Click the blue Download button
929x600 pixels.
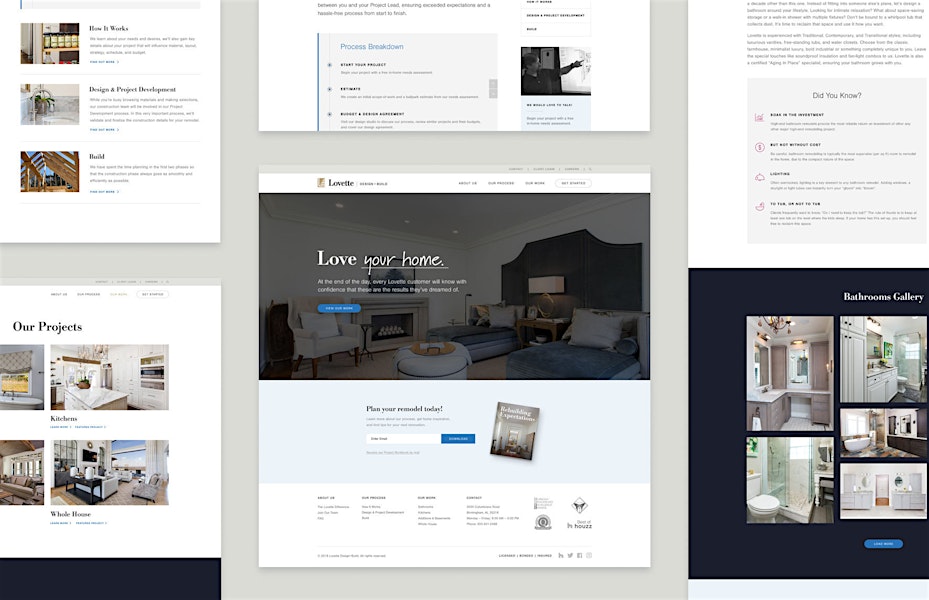458,438
